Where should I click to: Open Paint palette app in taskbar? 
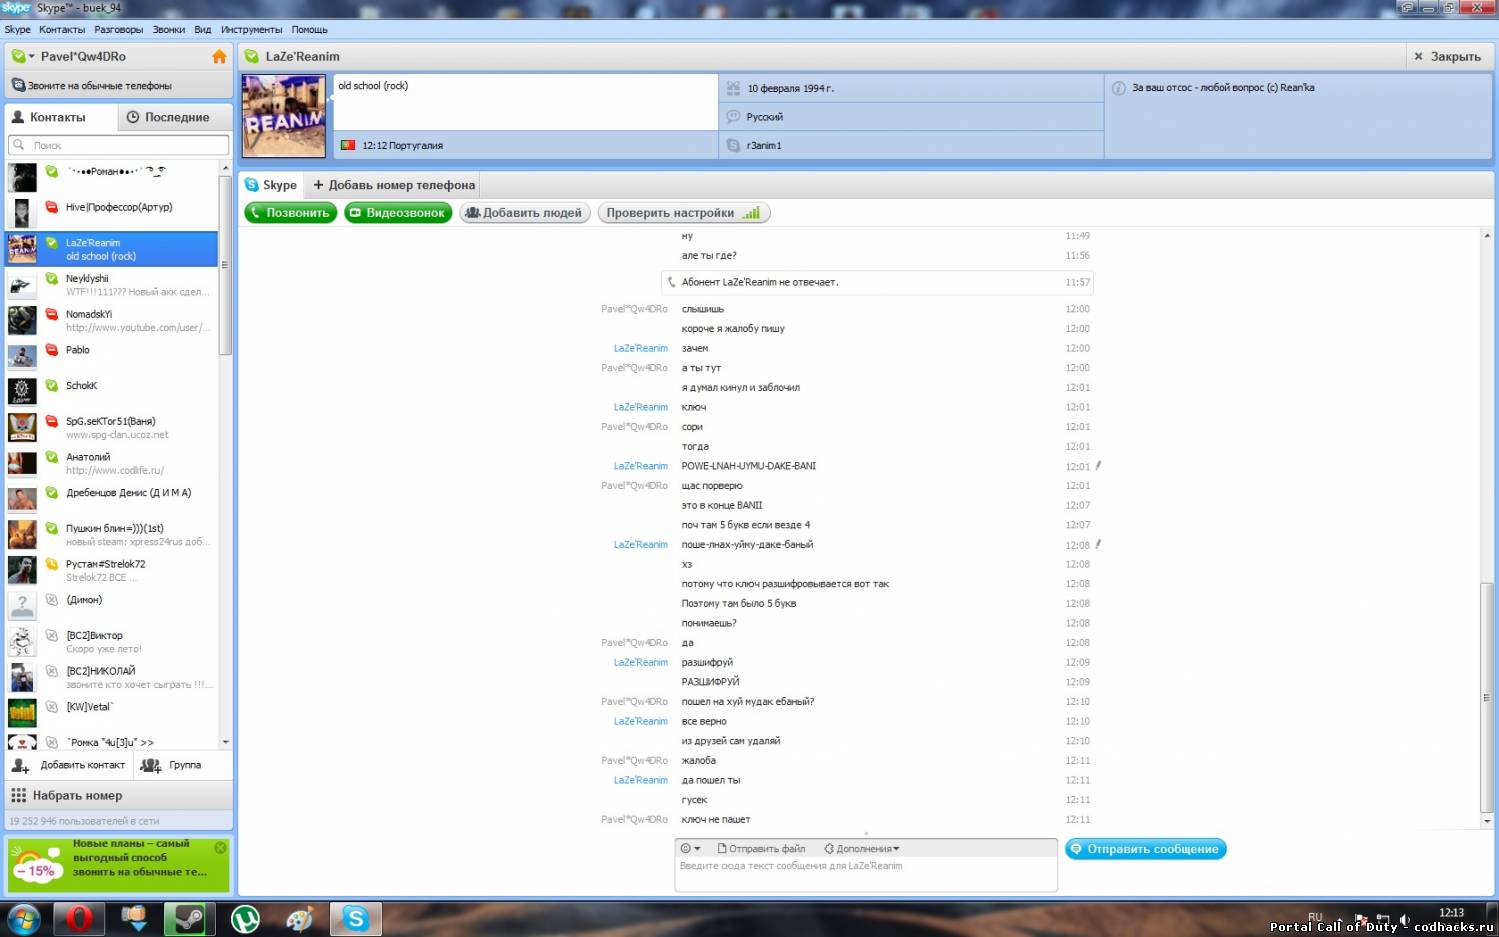(x=300, y=918)
